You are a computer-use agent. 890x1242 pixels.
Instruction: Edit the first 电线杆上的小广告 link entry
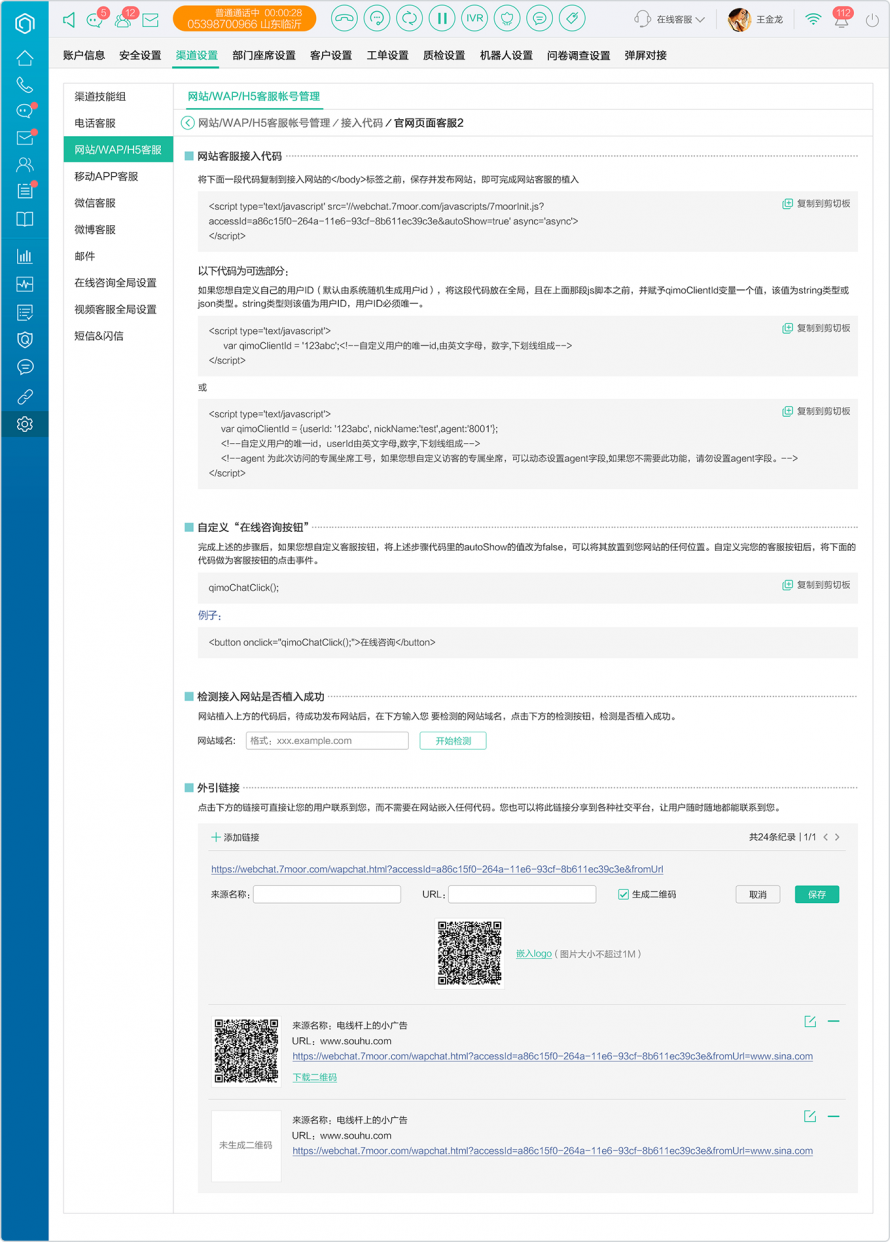pos(810,1022)
